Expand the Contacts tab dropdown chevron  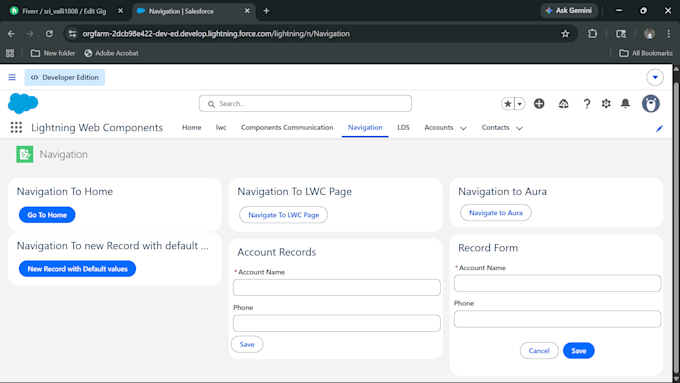(519, 128)
